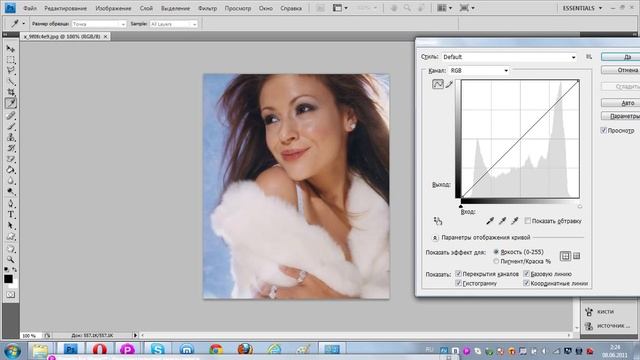Open the Канал RGB dropdown
Image resolution: width=640 pixels, height=360 pixels.
(479, 70)
